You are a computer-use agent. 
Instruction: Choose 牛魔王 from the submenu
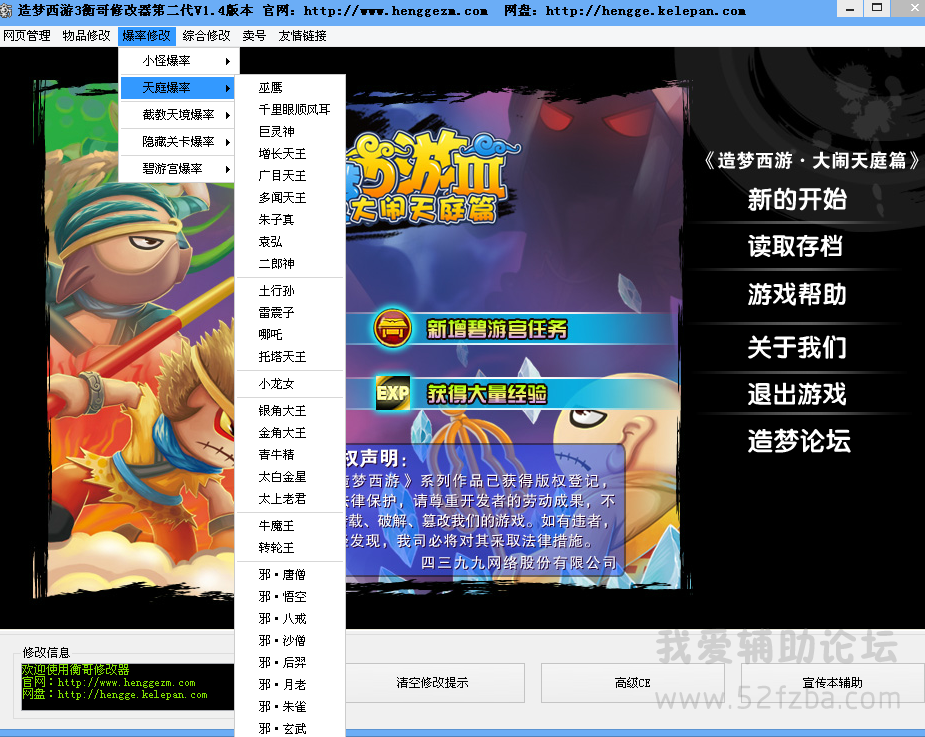[x=290, y=526]
